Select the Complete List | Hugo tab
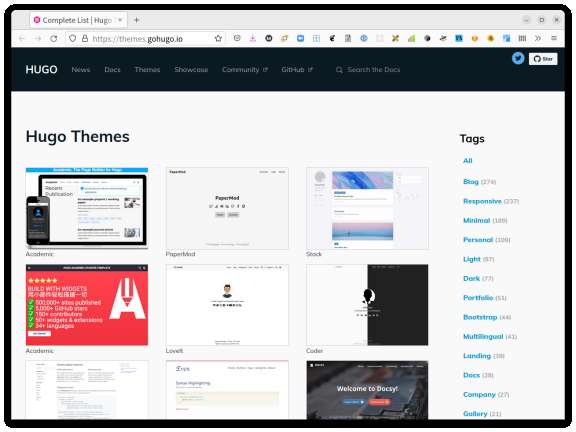This screenshot has height=432, width=576. pyautogui.click(x=78, y=20)
